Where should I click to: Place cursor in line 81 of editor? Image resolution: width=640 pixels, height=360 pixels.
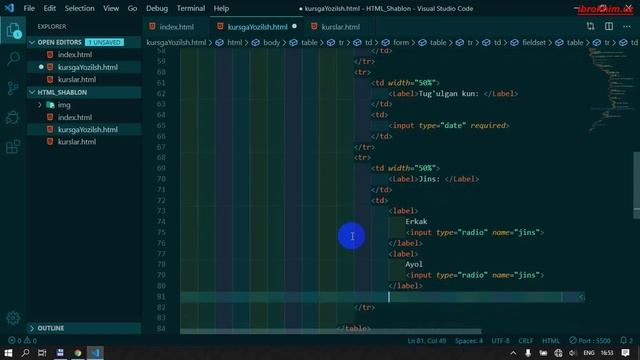tap(382, 297)
